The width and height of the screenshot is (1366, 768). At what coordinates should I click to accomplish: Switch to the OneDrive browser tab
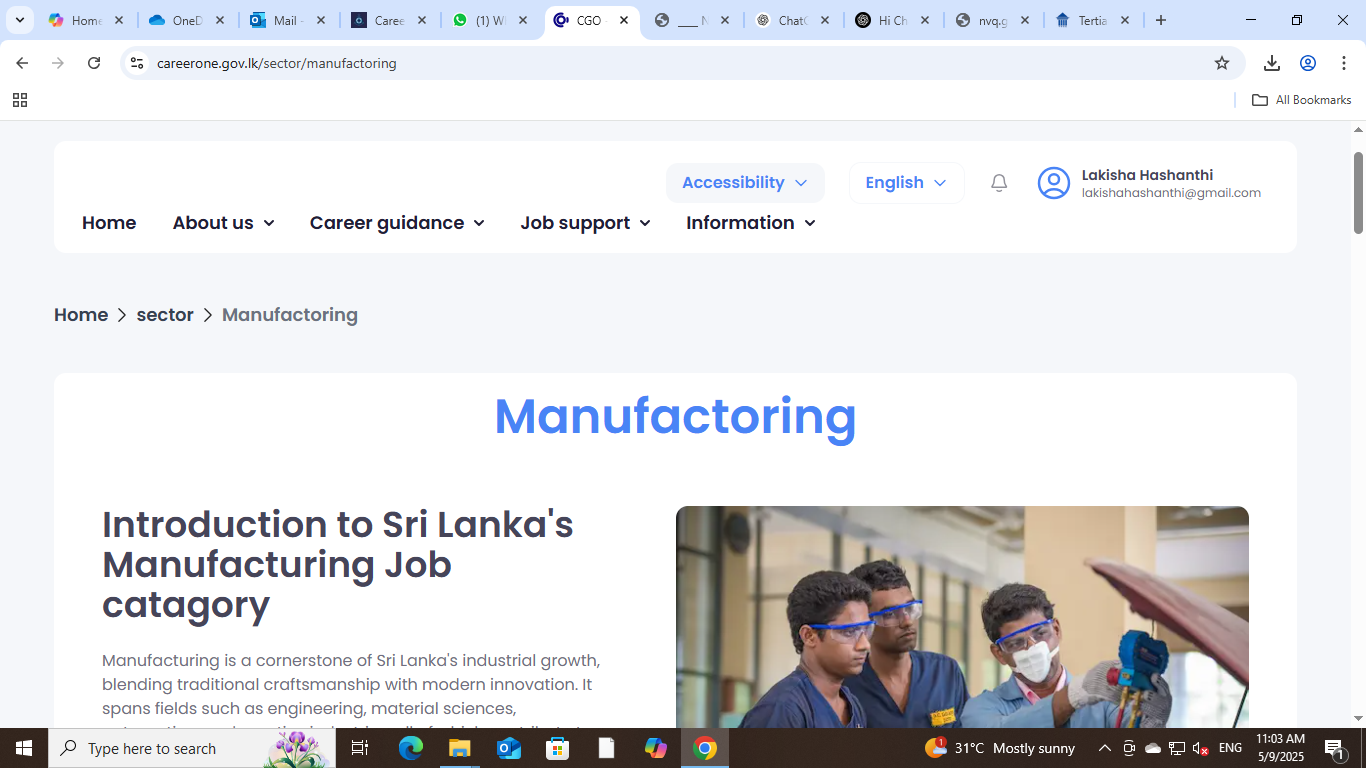point(187,20)
